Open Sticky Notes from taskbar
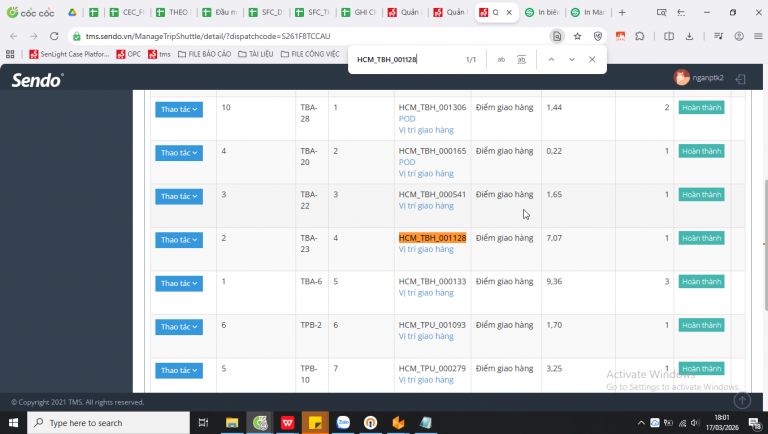Viewport: 768px width, 434px height. point(315,422)
